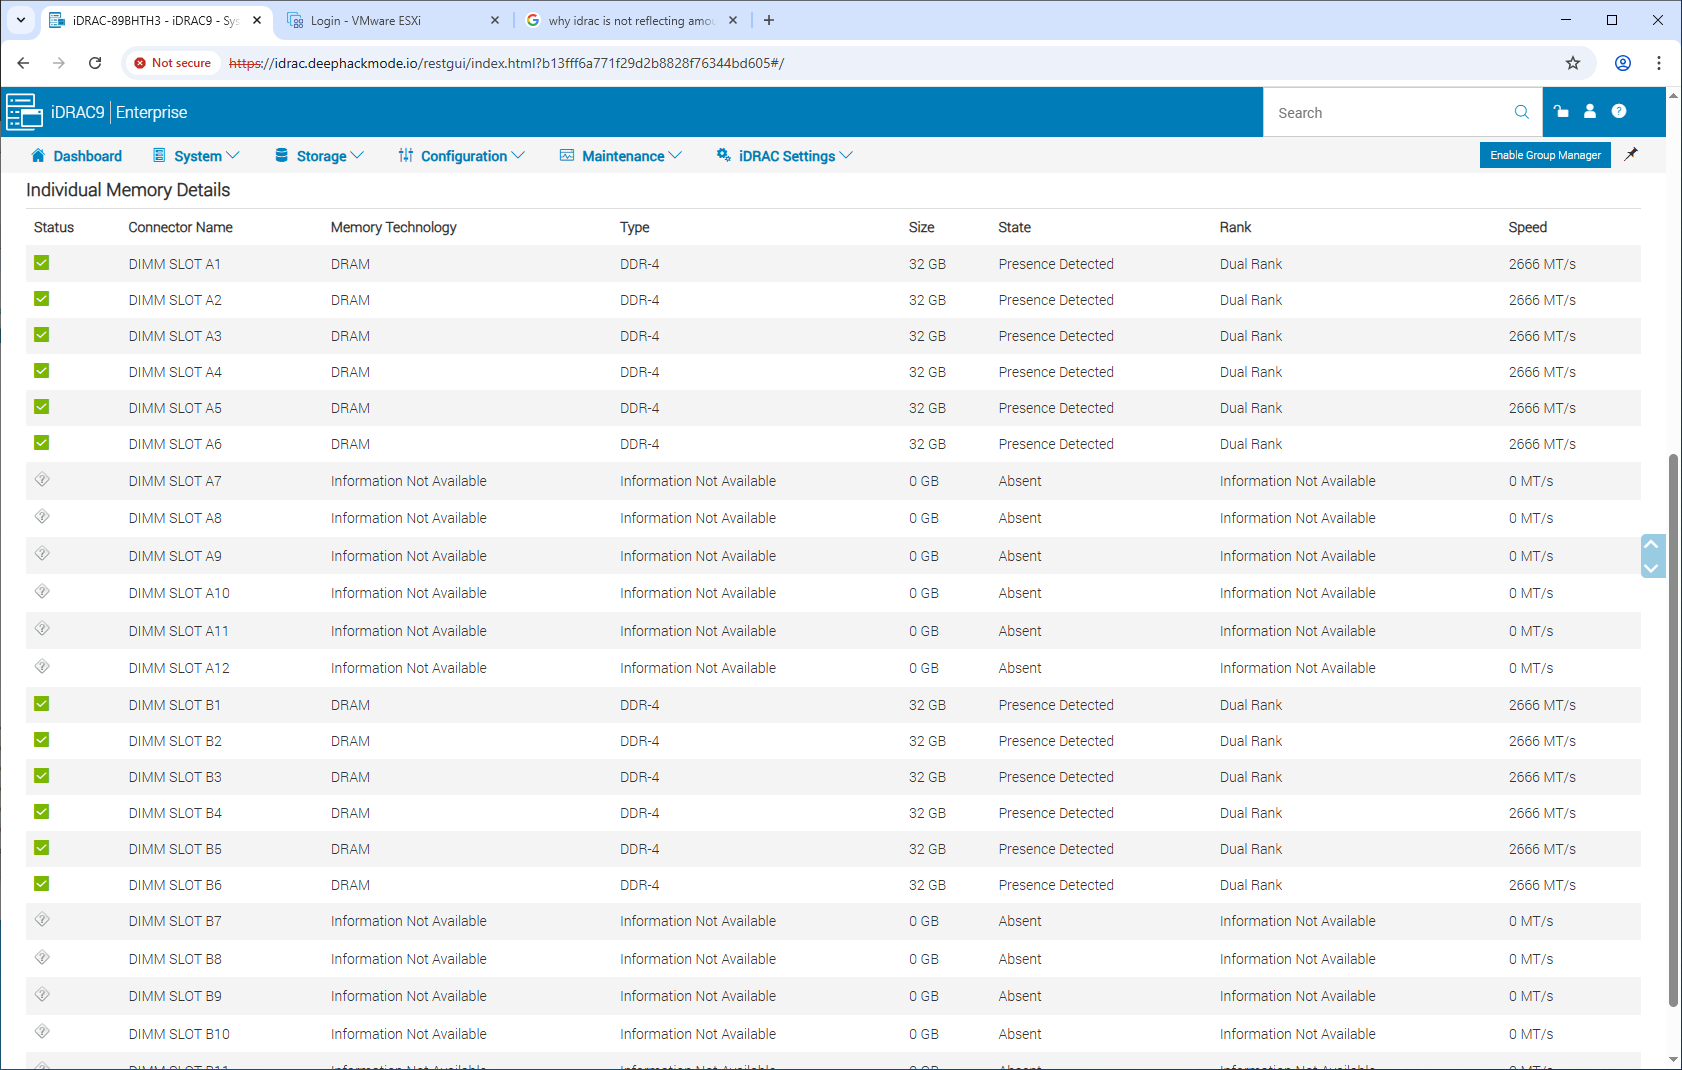Open a new browser tab

coord(769,20)
